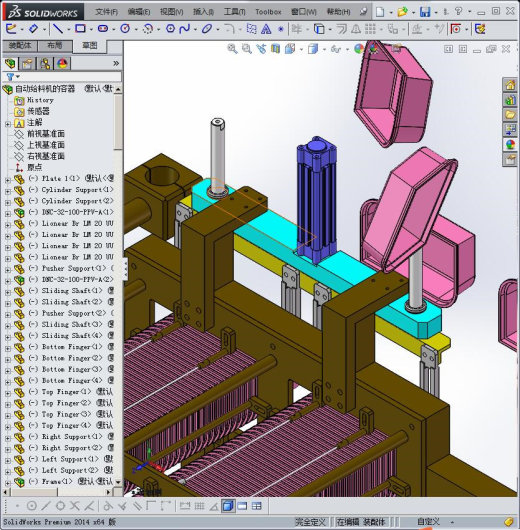Select Cylinder Support<1> in the tree
This screenshot has width=520, height=530.
tap(77, 190)
